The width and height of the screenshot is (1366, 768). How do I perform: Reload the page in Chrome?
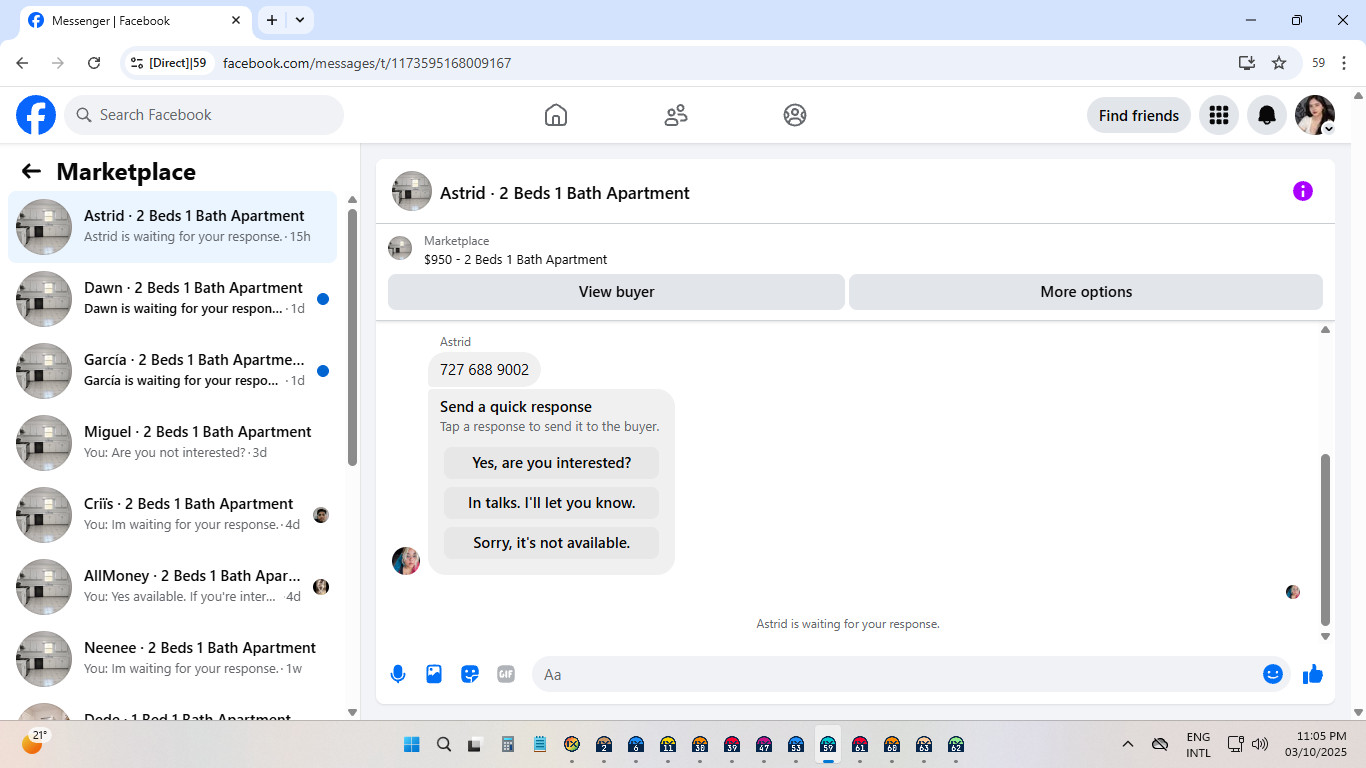point(94,63)
